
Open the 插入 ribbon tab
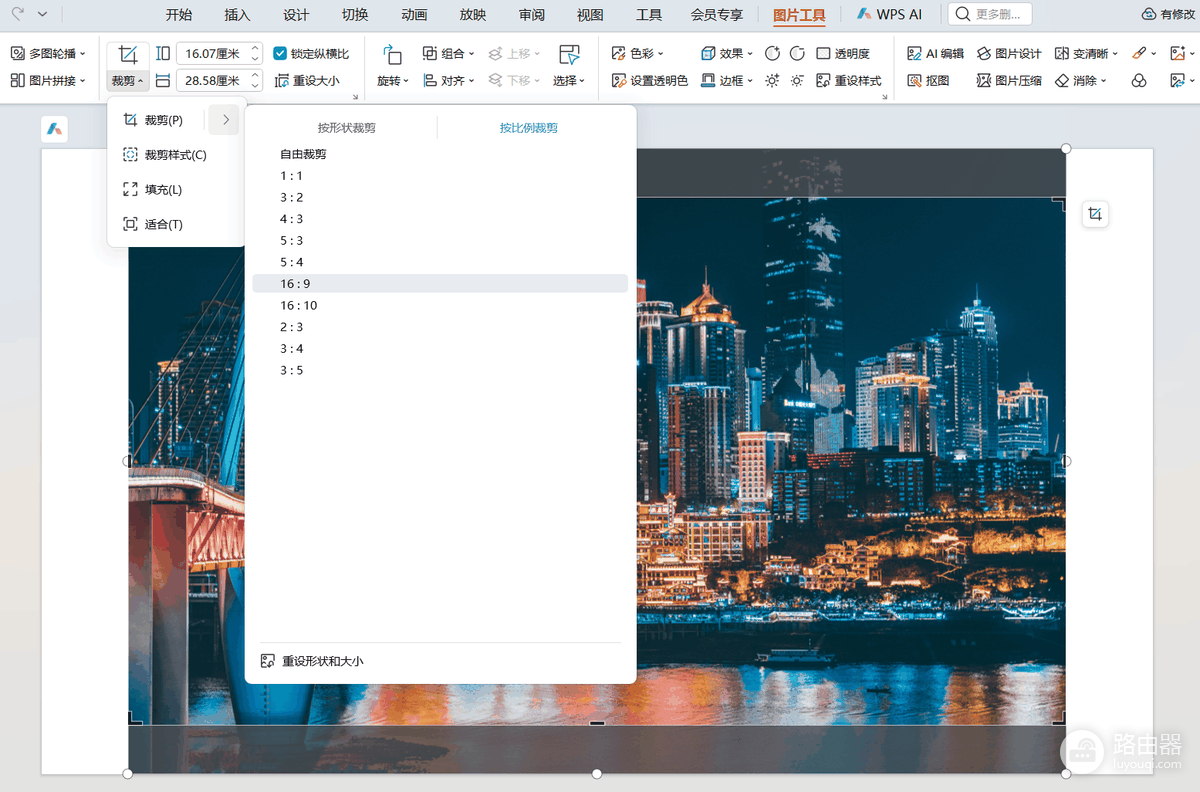[238, 15]
